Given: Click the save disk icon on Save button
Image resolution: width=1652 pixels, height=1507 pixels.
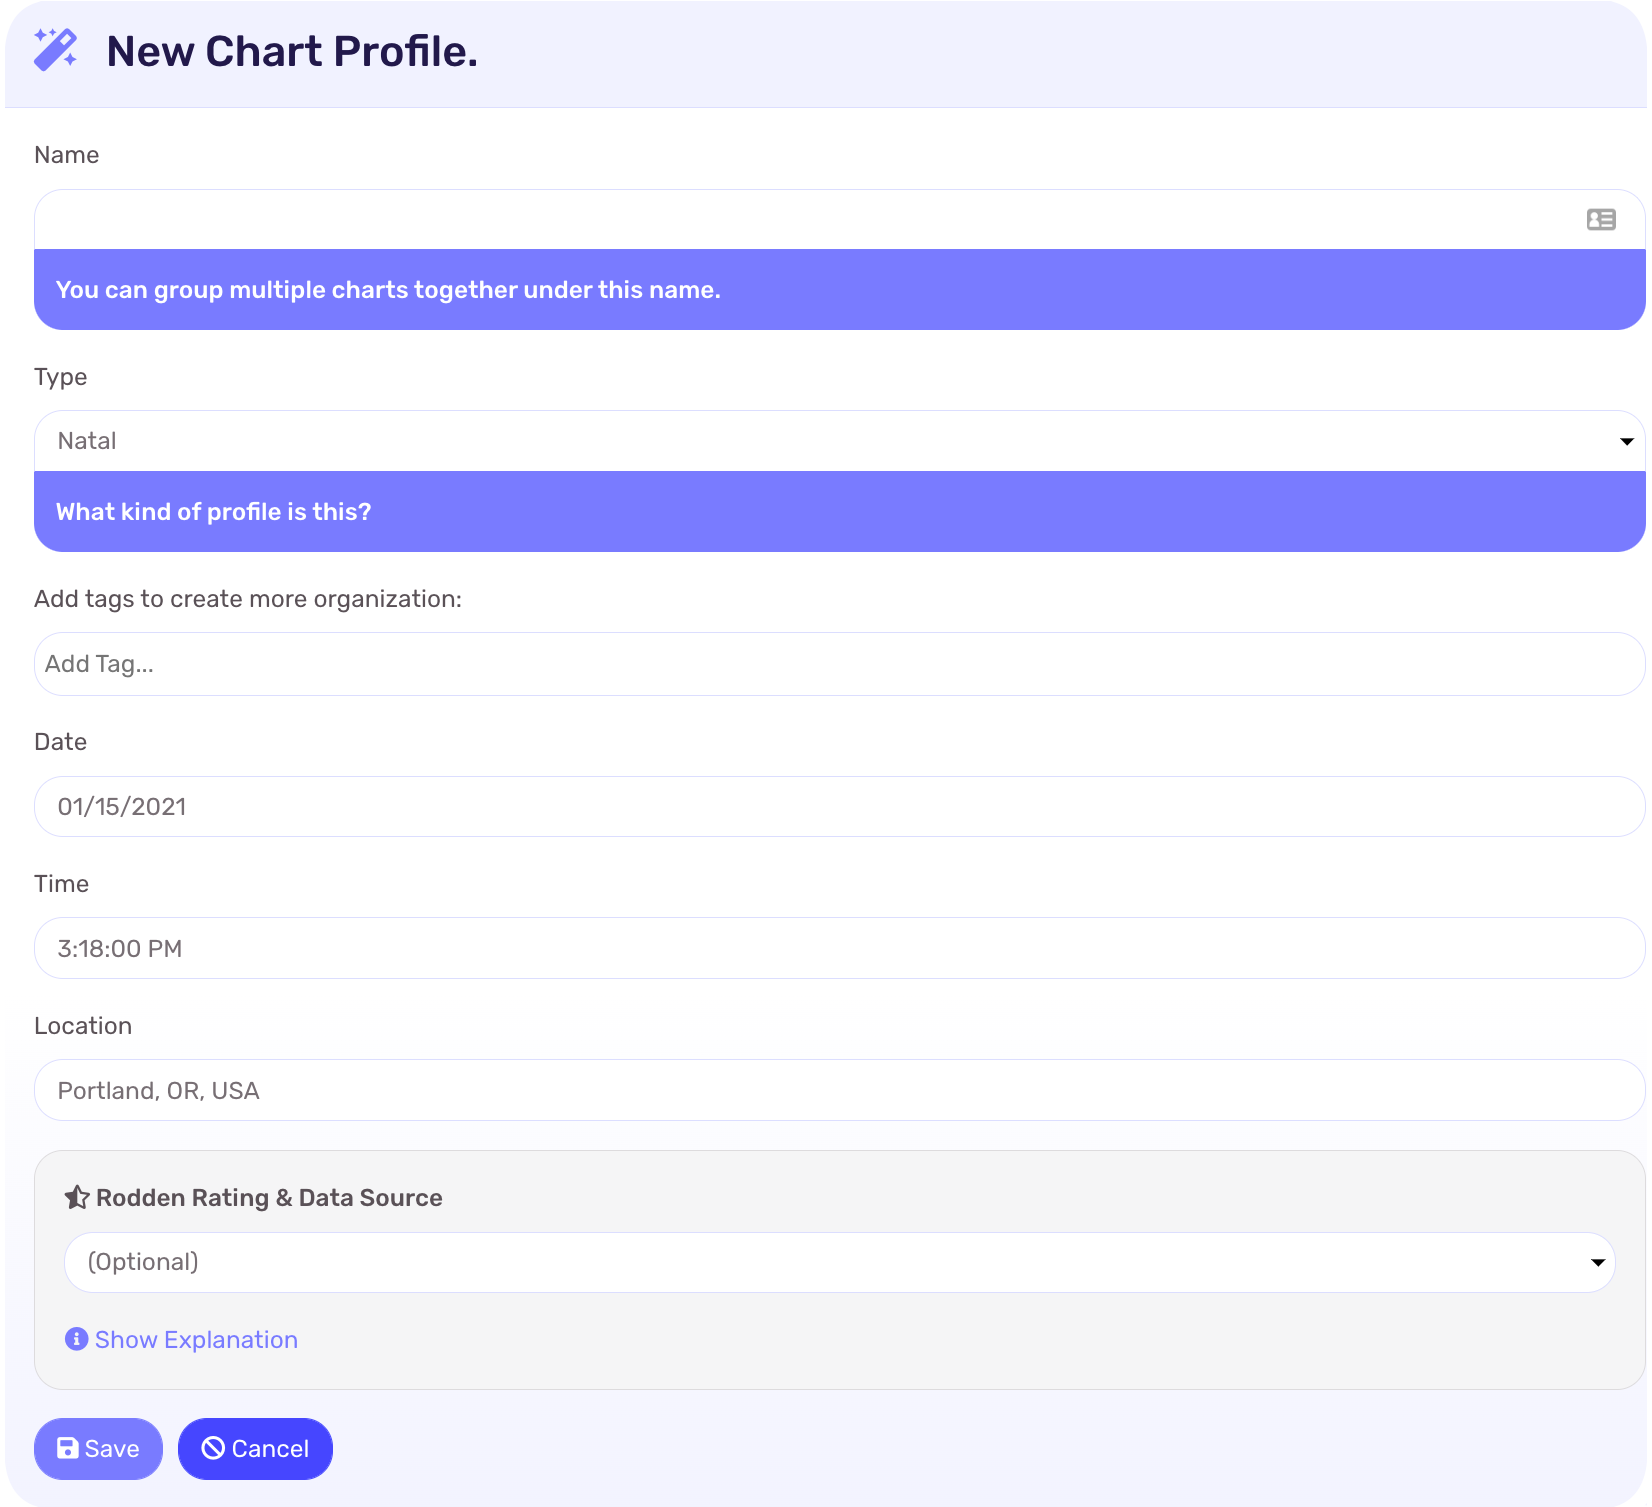Looking at the screenshot, I should pyautogui.click(x=66, y=1448).
